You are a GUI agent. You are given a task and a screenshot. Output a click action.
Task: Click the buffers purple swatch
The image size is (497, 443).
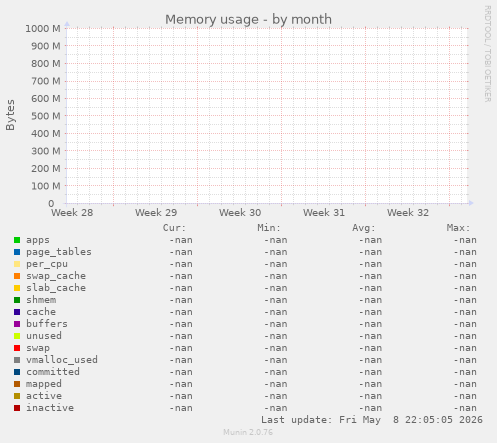tap(17, 324)
